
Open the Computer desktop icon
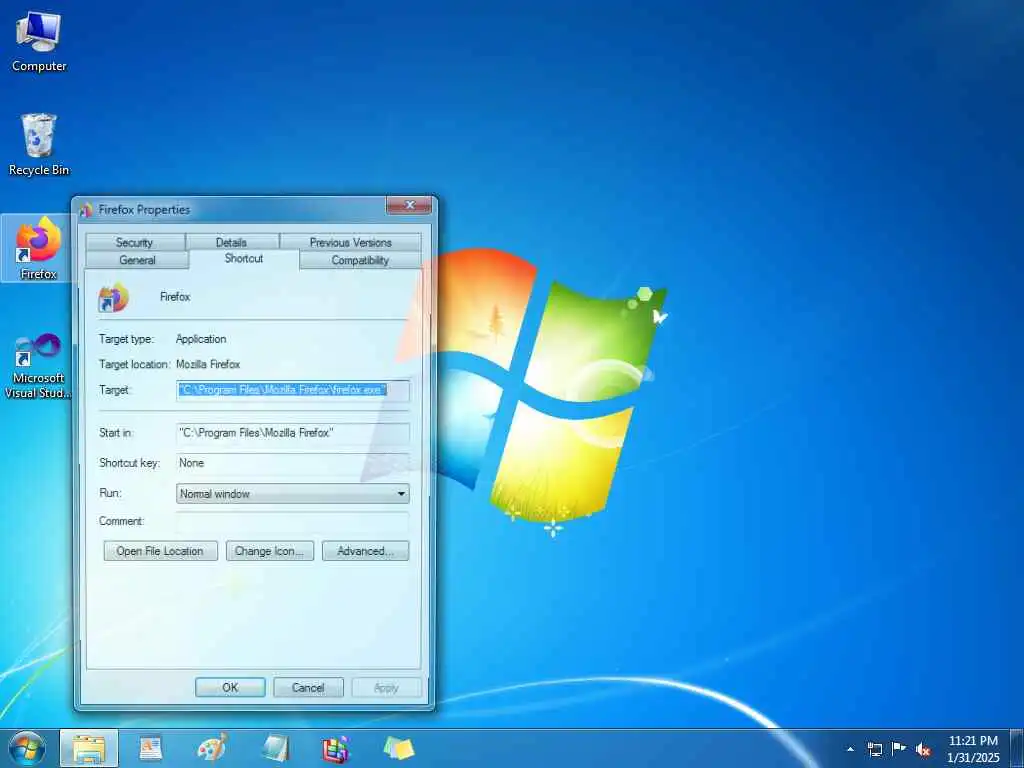coord(39,42)
